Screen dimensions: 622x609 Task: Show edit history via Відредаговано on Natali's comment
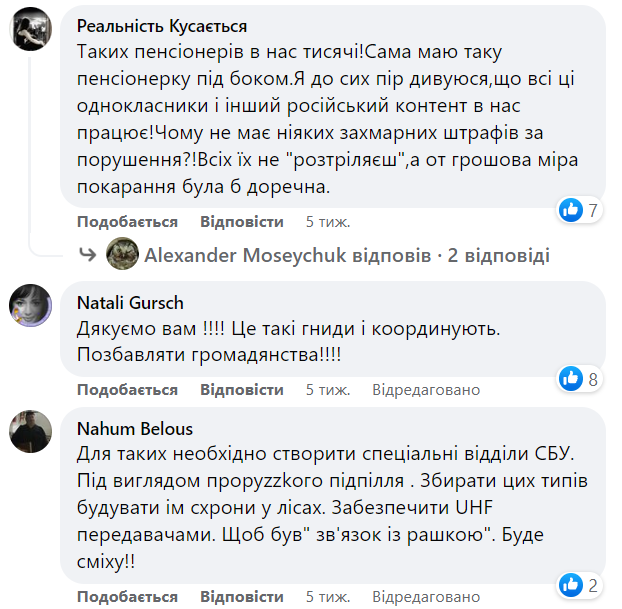coord(426,390)
